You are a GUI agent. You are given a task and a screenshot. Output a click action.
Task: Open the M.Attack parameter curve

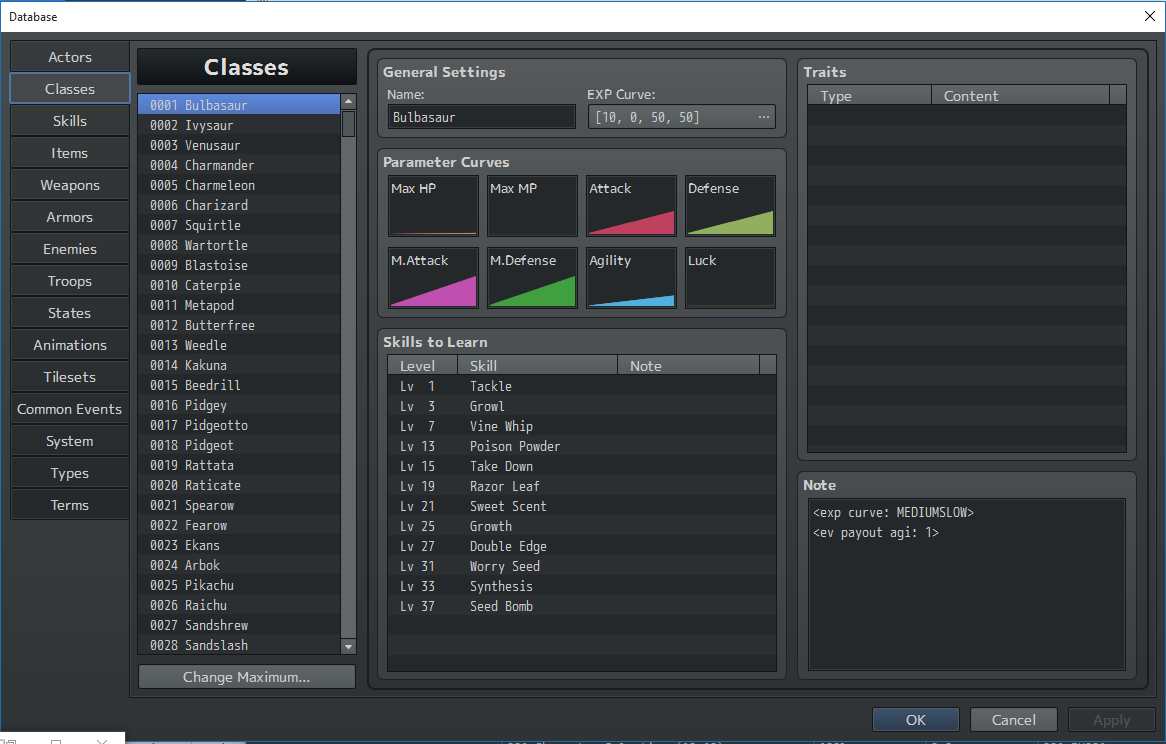(x=433, y=278)
